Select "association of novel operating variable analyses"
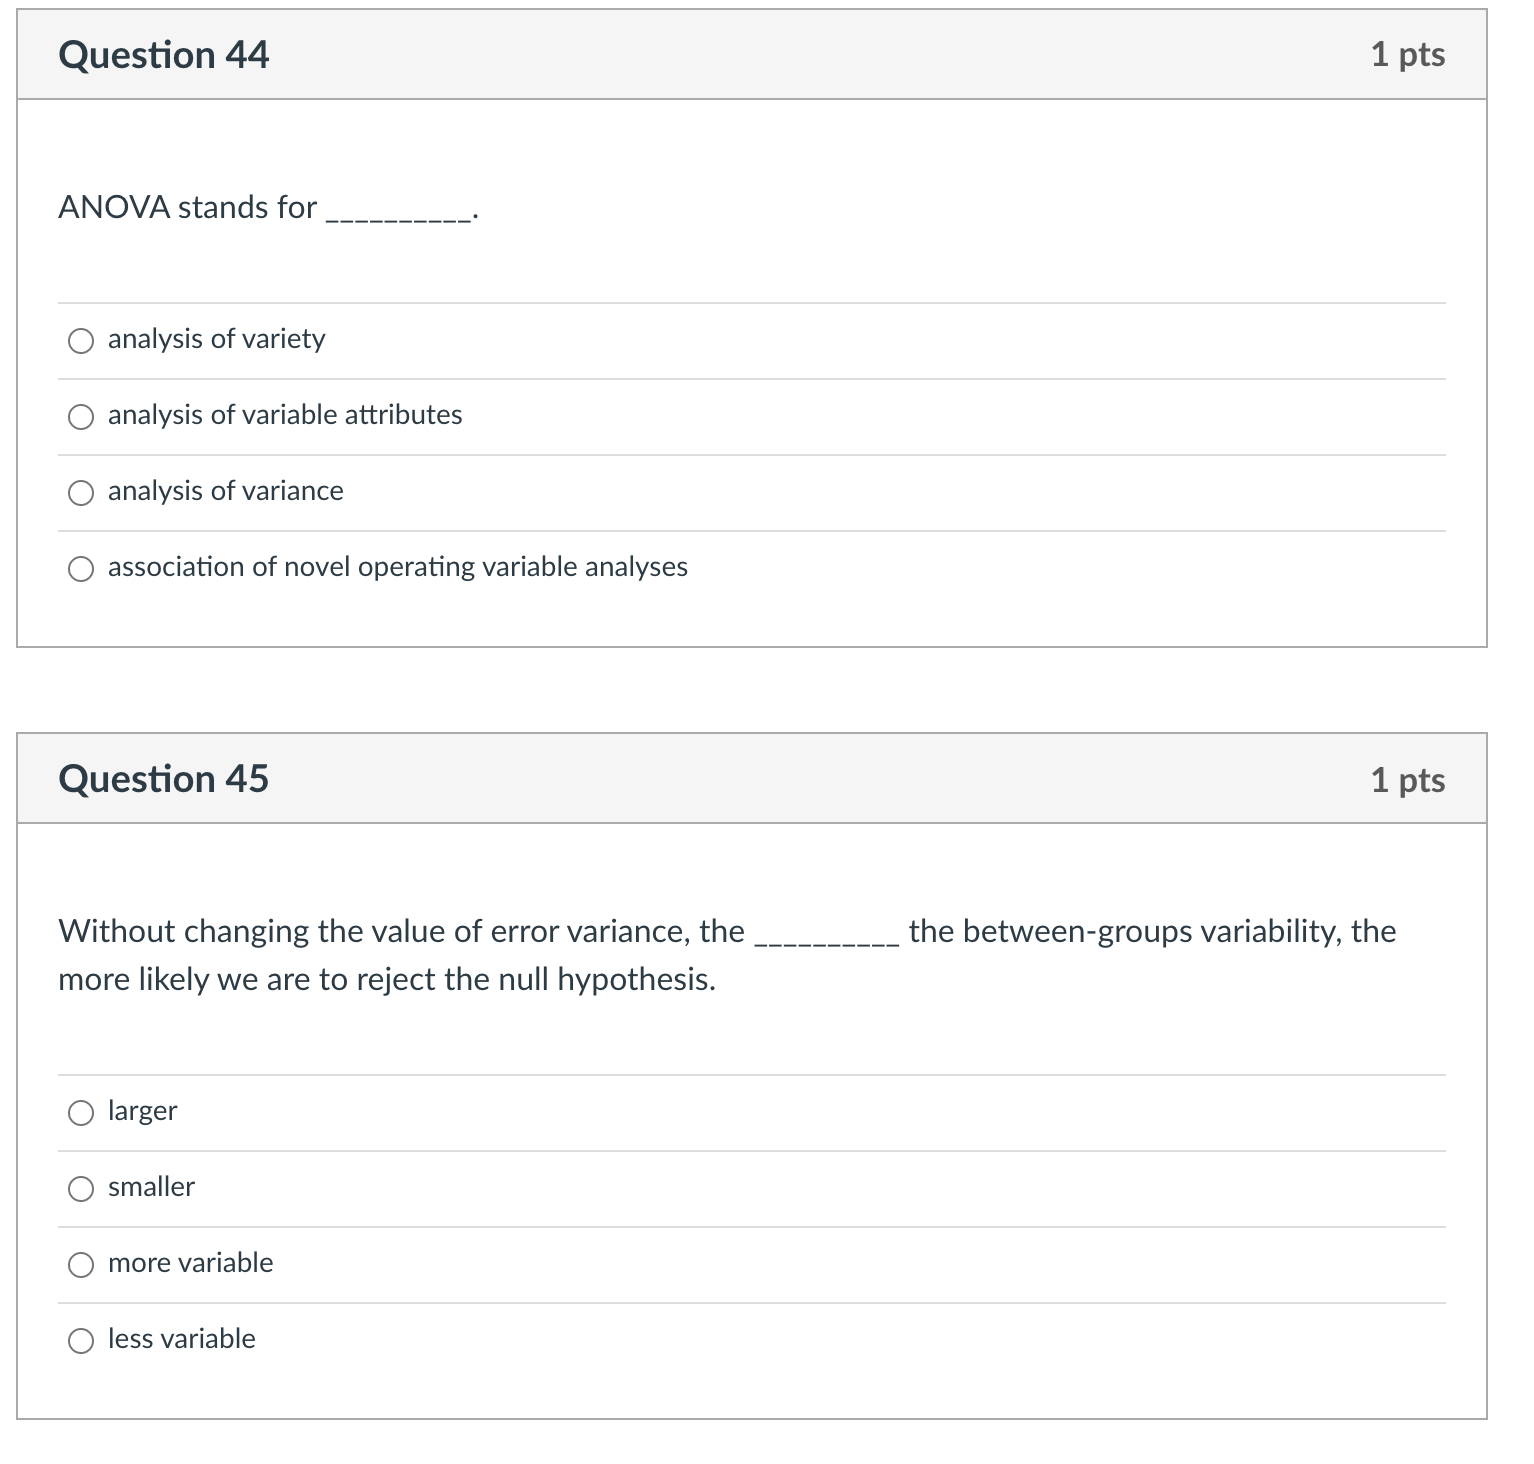 [82, 568]
